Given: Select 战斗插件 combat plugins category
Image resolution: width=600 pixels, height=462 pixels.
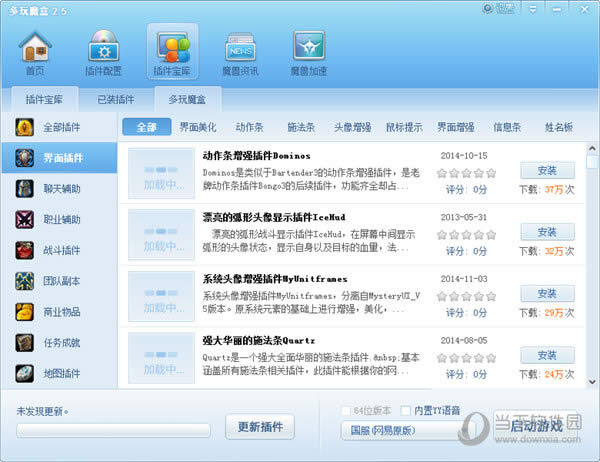Looking at the screenshot, I should coord(58,250).
